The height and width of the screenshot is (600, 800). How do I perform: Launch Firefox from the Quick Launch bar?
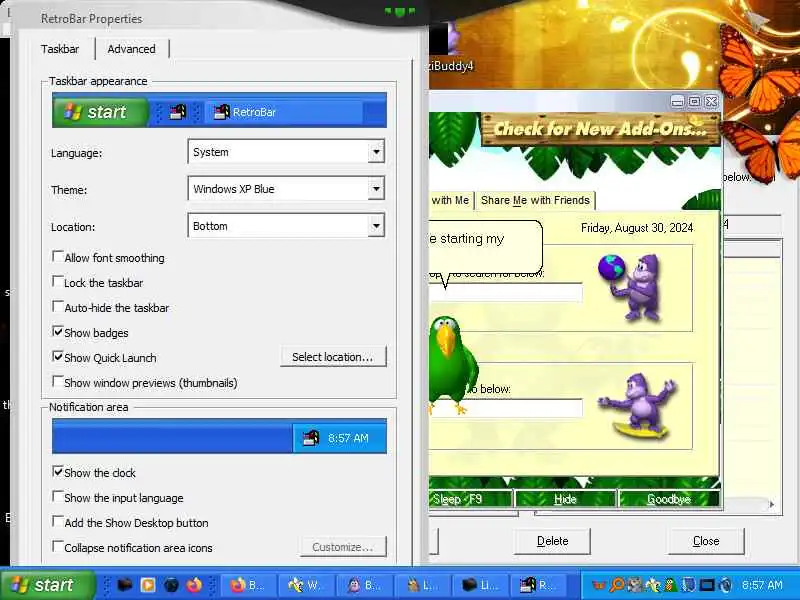pos(194,585)
